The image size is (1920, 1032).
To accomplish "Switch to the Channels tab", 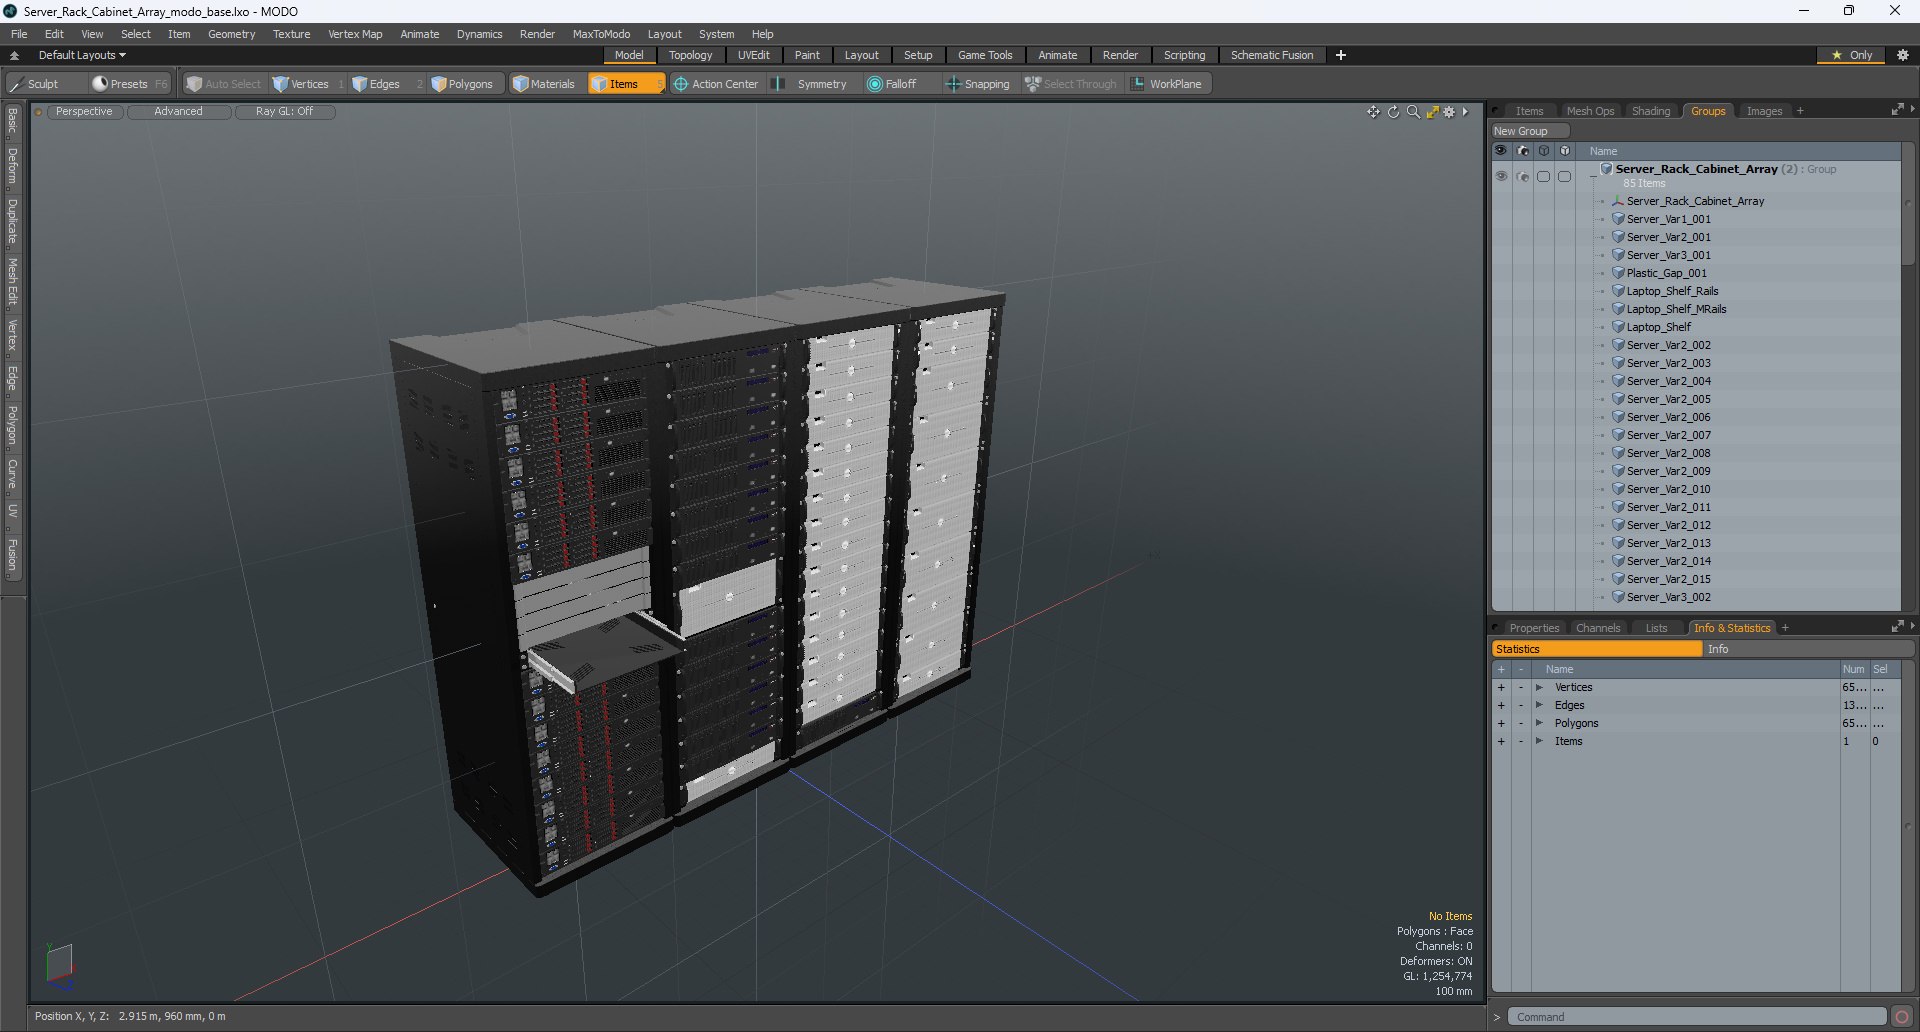I will click(1597, 628).
